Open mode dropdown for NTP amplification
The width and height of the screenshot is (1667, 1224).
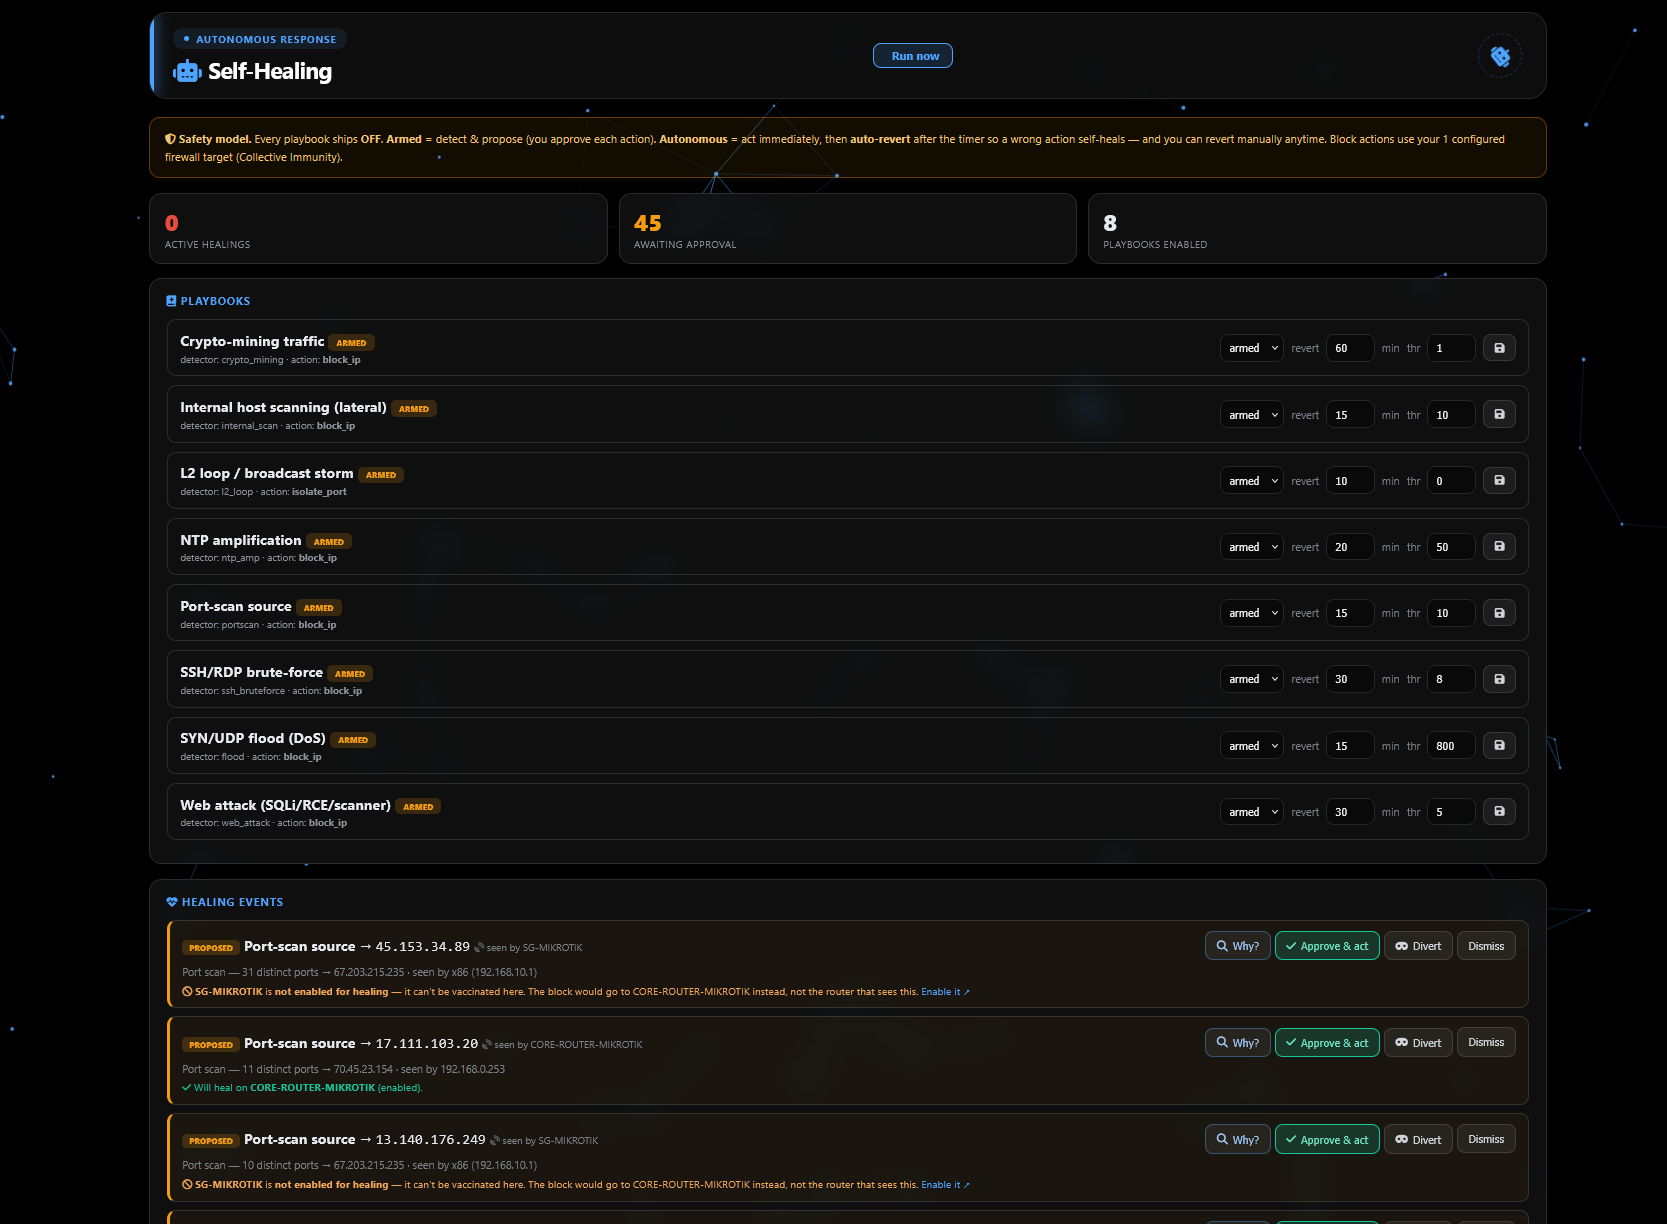click(1251, 547)
